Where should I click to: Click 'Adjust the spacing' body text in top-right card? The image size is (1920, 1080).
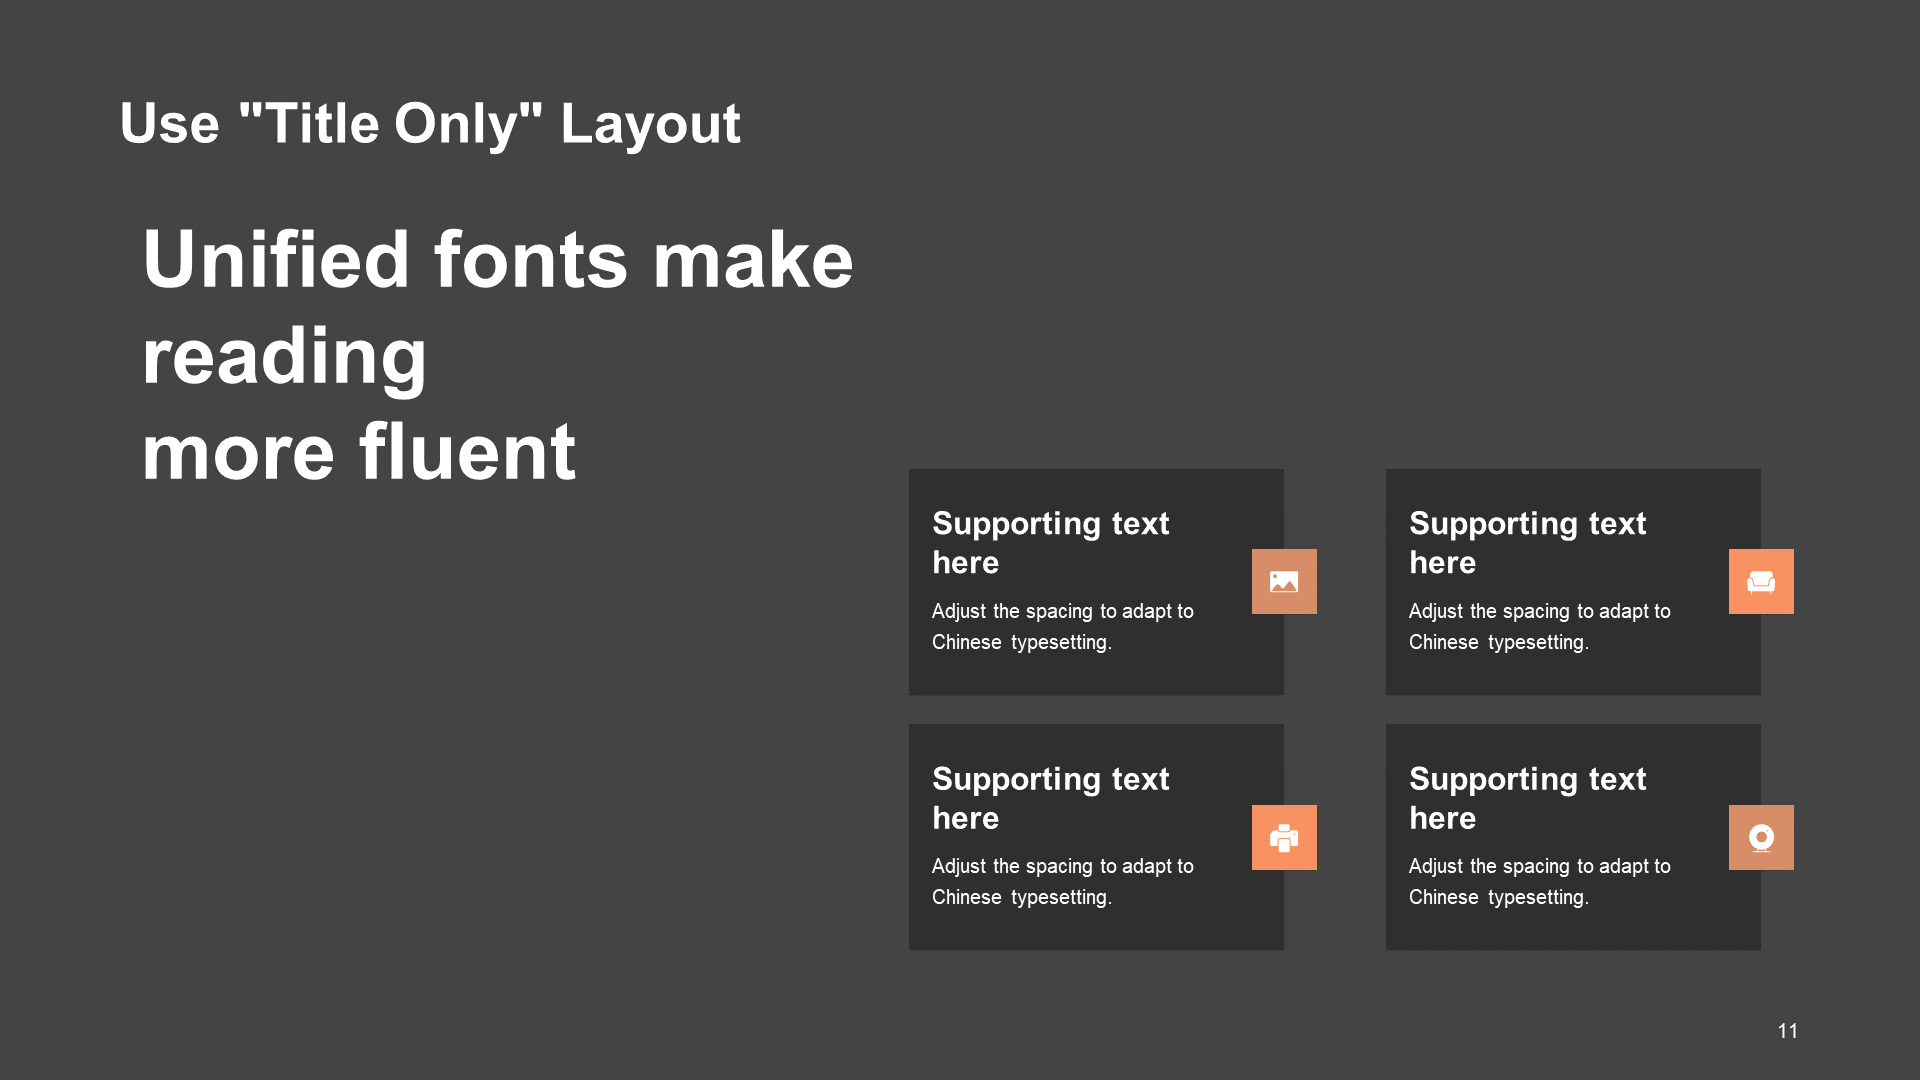click(1540, 626)
